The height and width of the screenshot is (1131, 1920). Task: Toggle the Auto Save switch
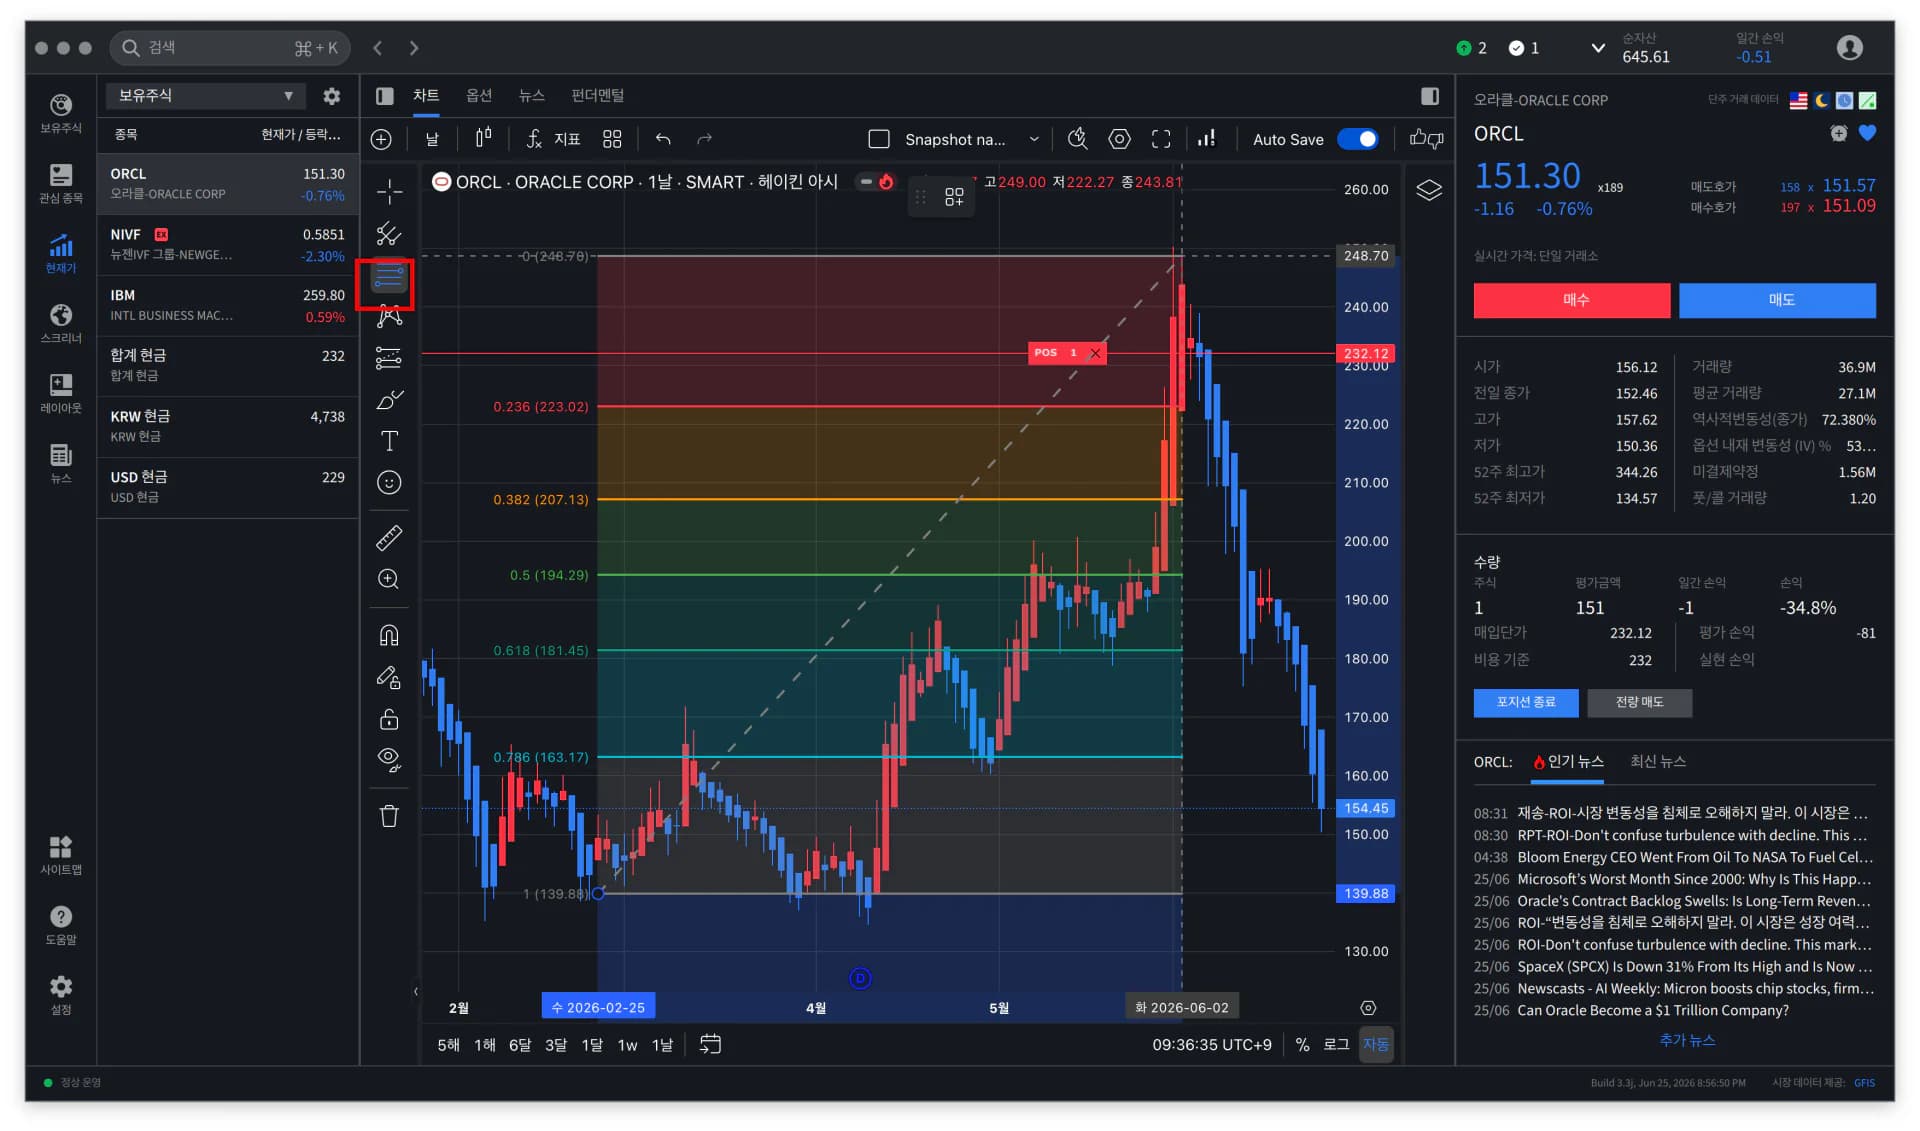click(1357, 139)
